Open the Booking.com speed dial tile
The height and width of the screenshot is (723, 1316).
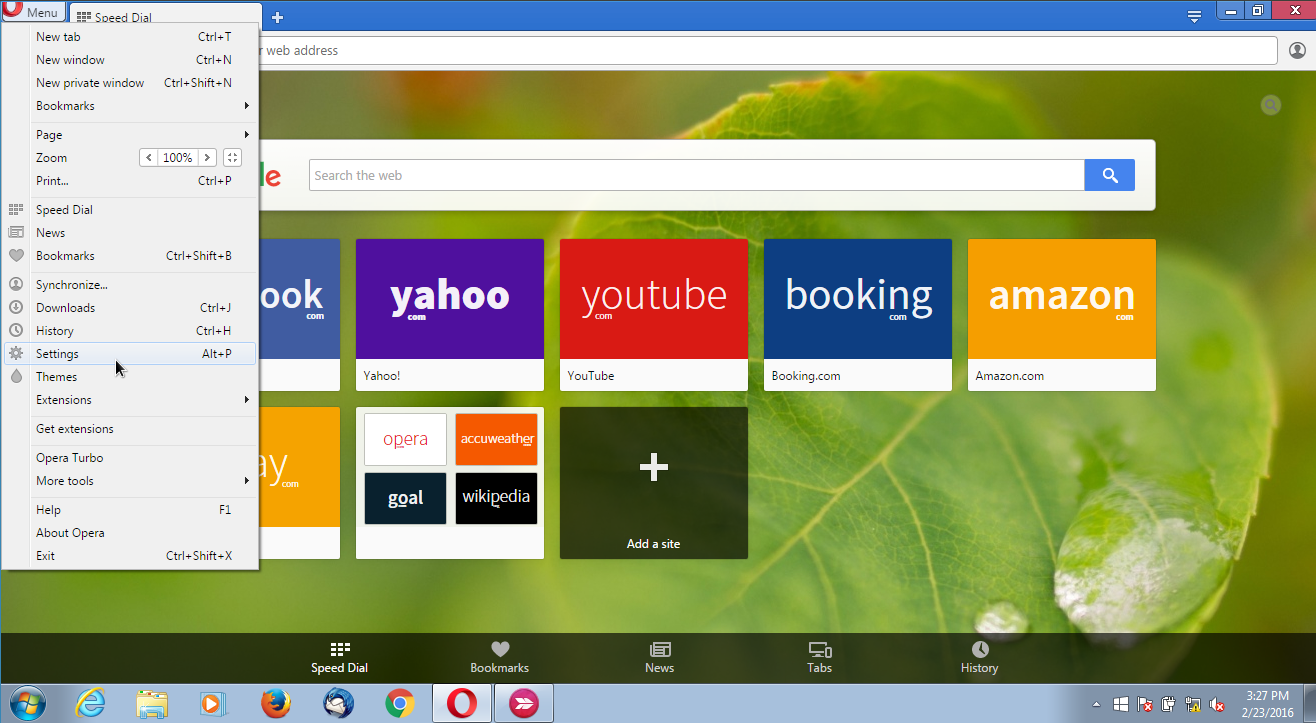tap(858, 314)
